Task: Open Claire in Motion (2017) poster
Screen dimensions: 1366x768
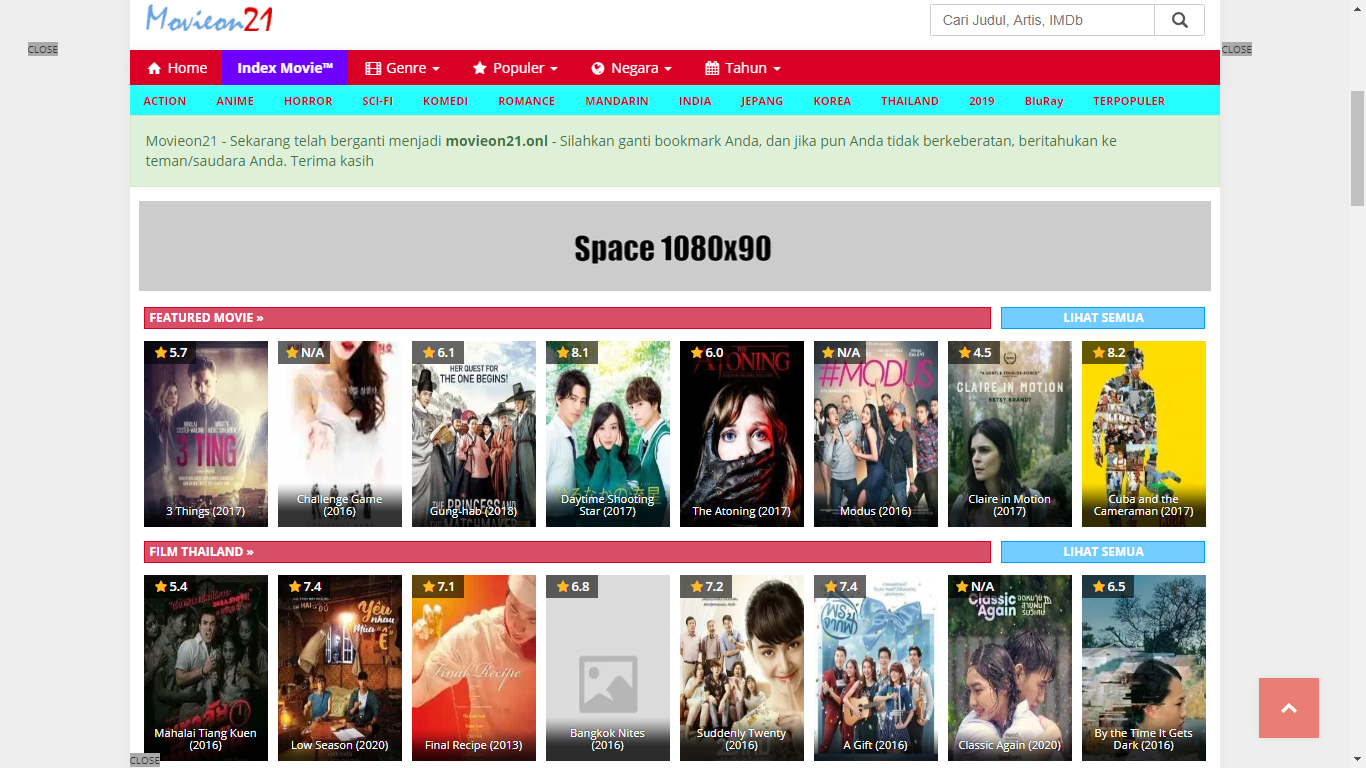Action: click(x=1010, y=434)
